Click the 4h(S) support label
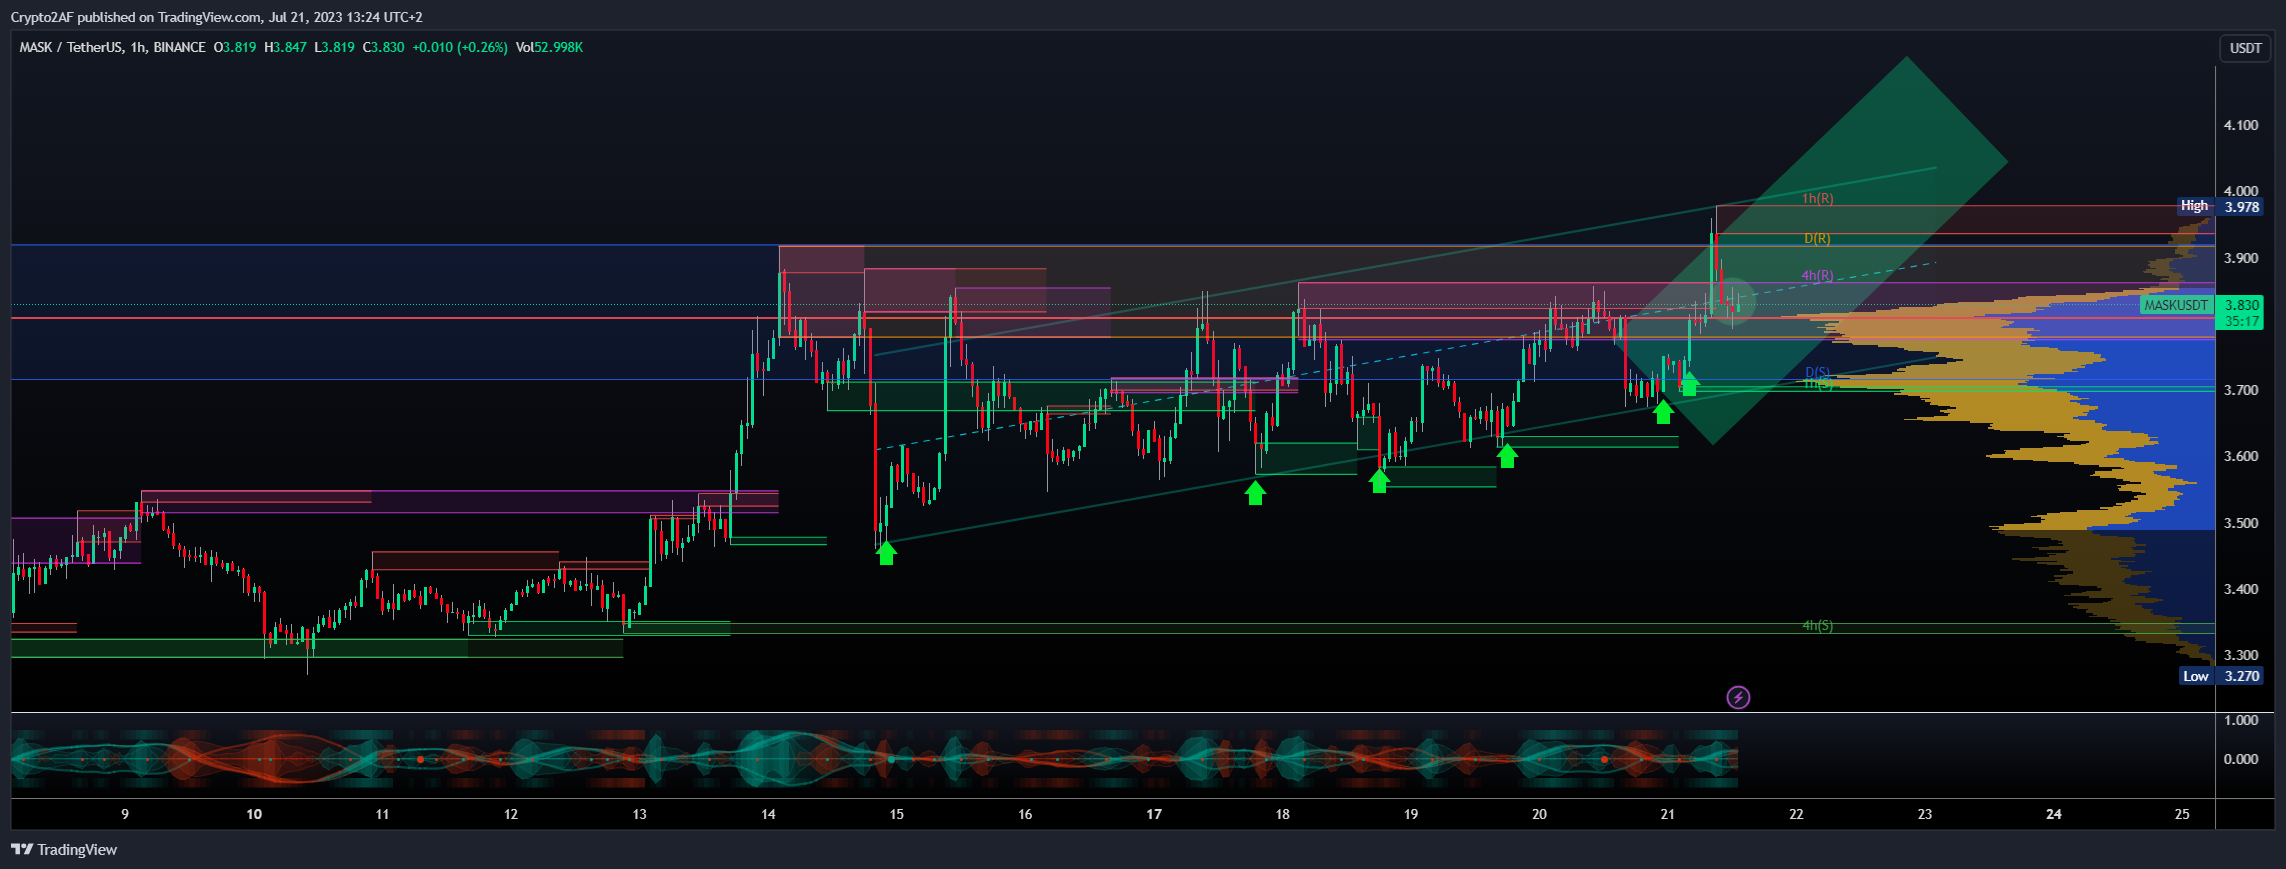This screenshot has width=2286, height=869. tap(1817, 626)
